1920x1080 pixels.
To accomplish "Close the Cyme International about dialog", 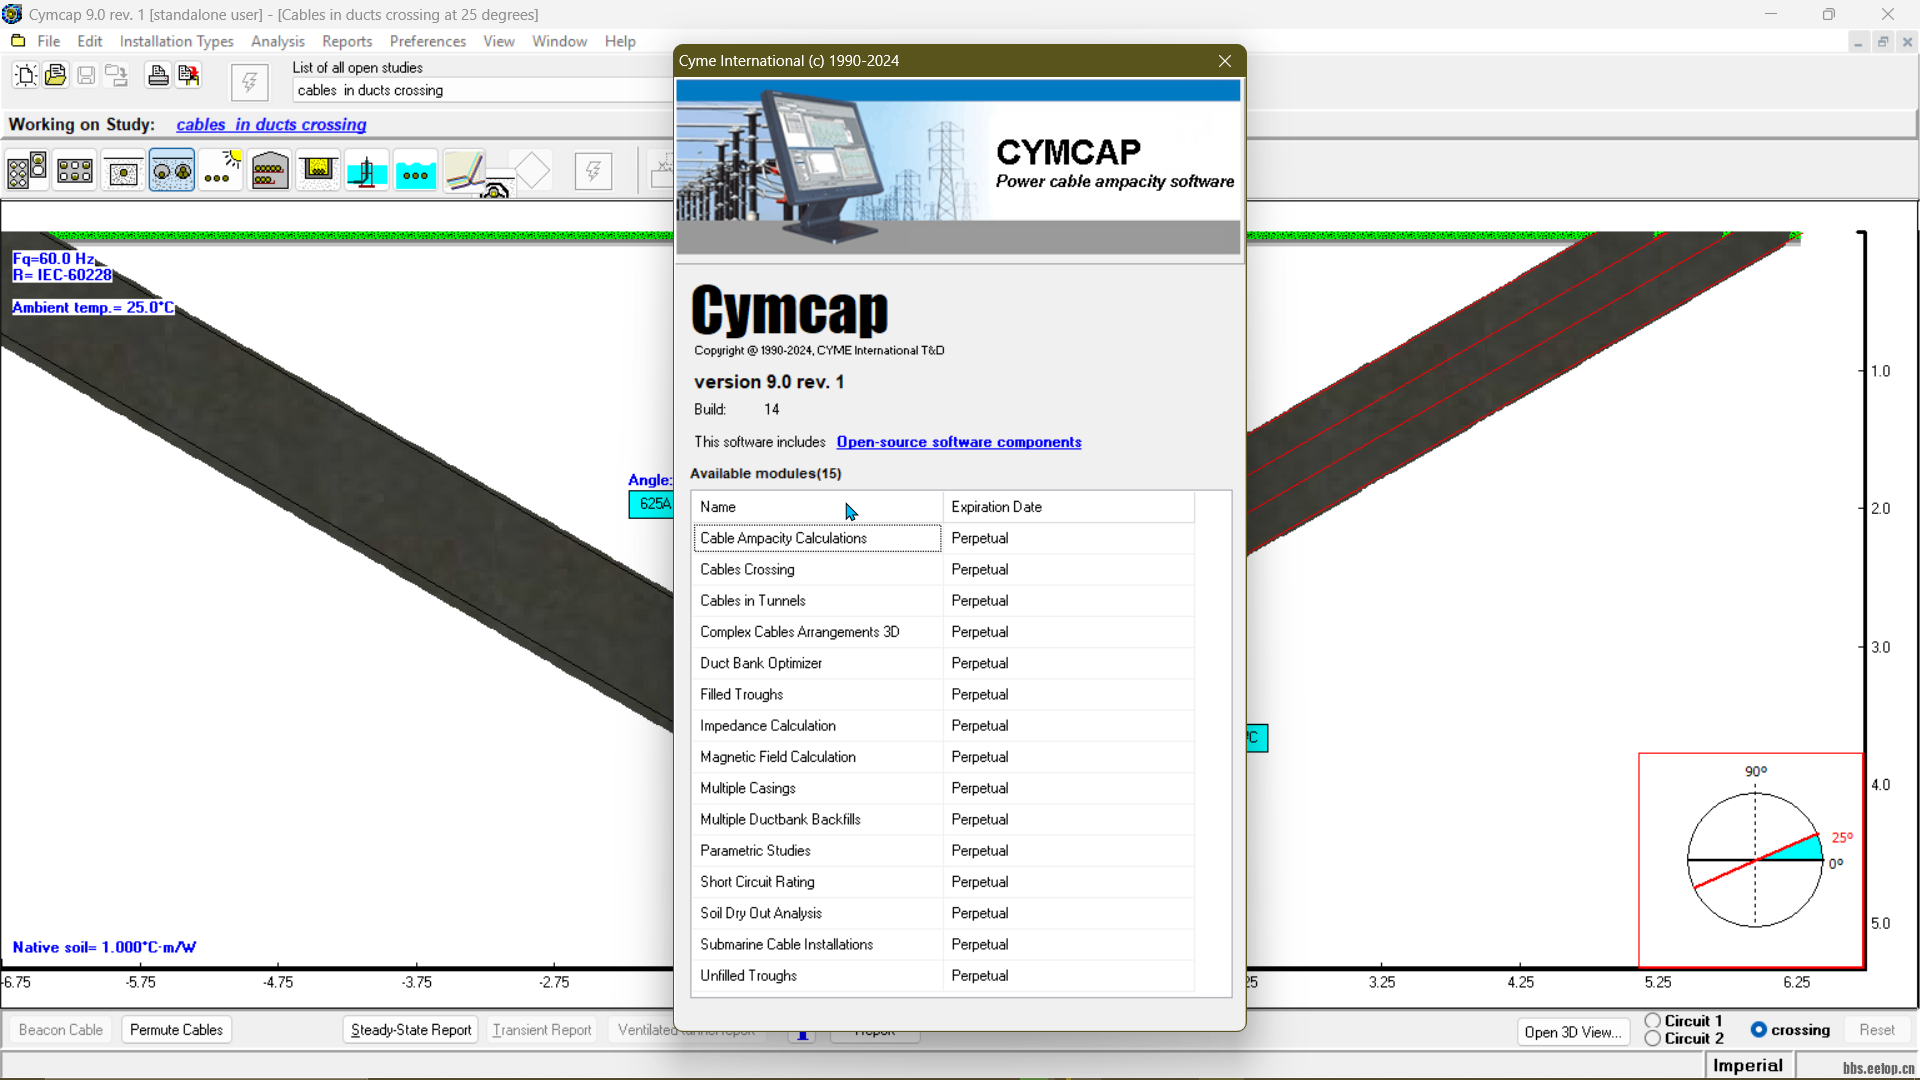I will 1225,61.
